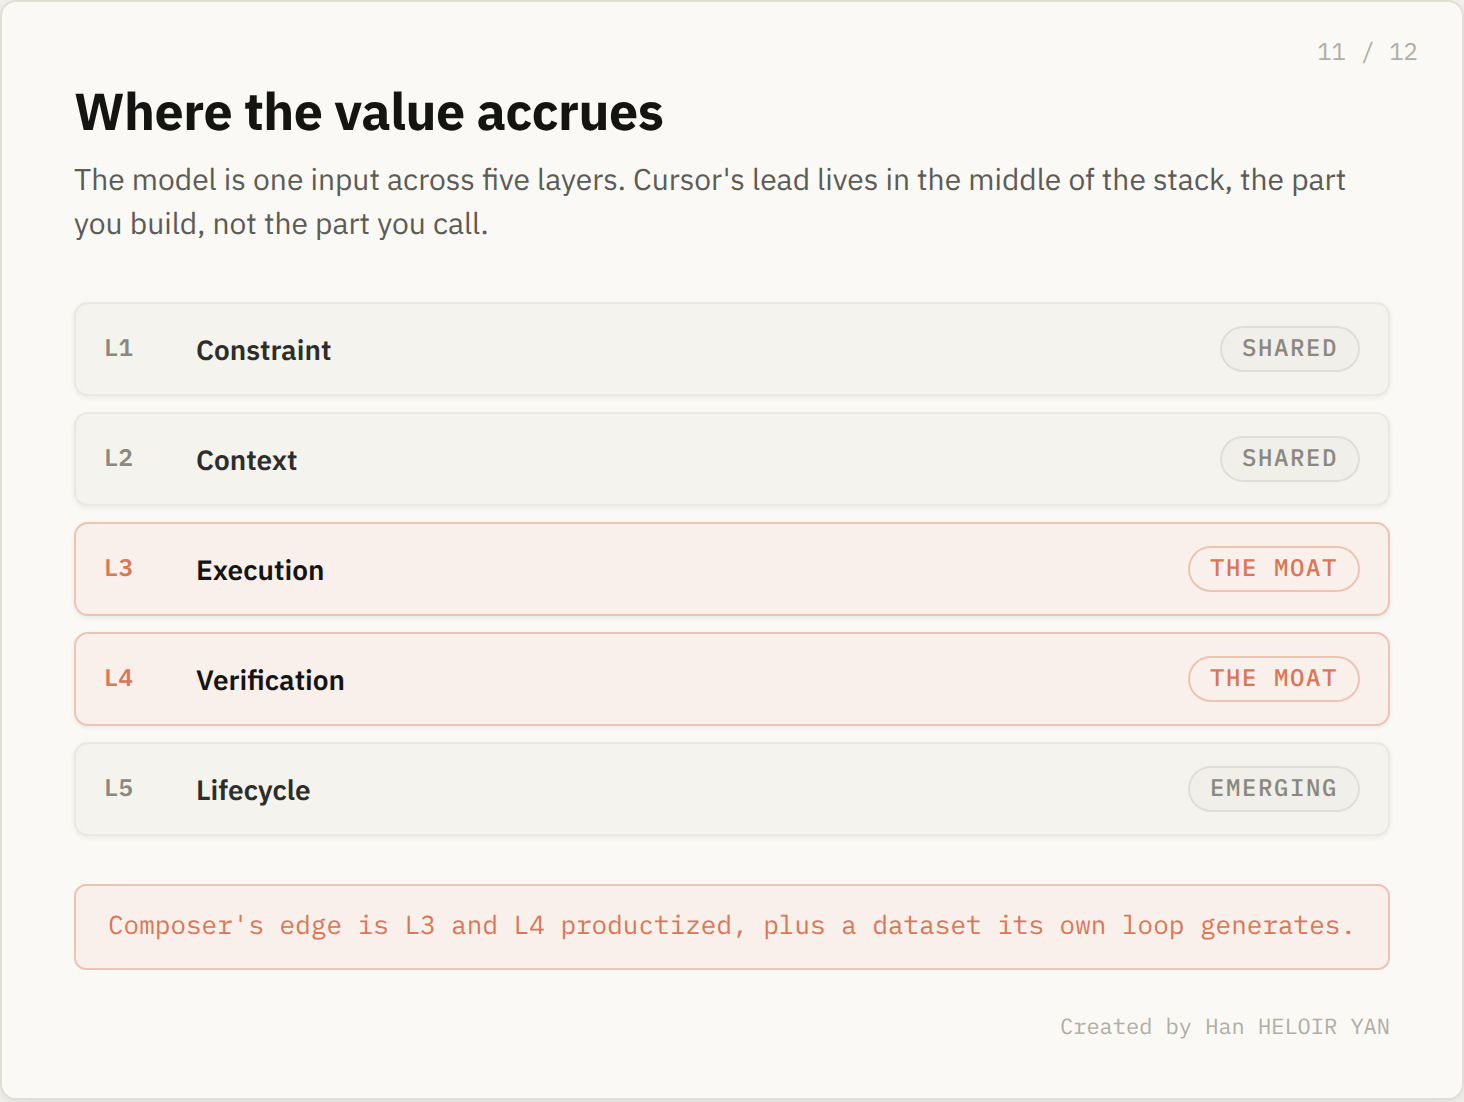This screenshot has width=1464, height=1102.
Task: Click the 'Composer's edge is L3 and L4' callout
Action: [732, 927]
